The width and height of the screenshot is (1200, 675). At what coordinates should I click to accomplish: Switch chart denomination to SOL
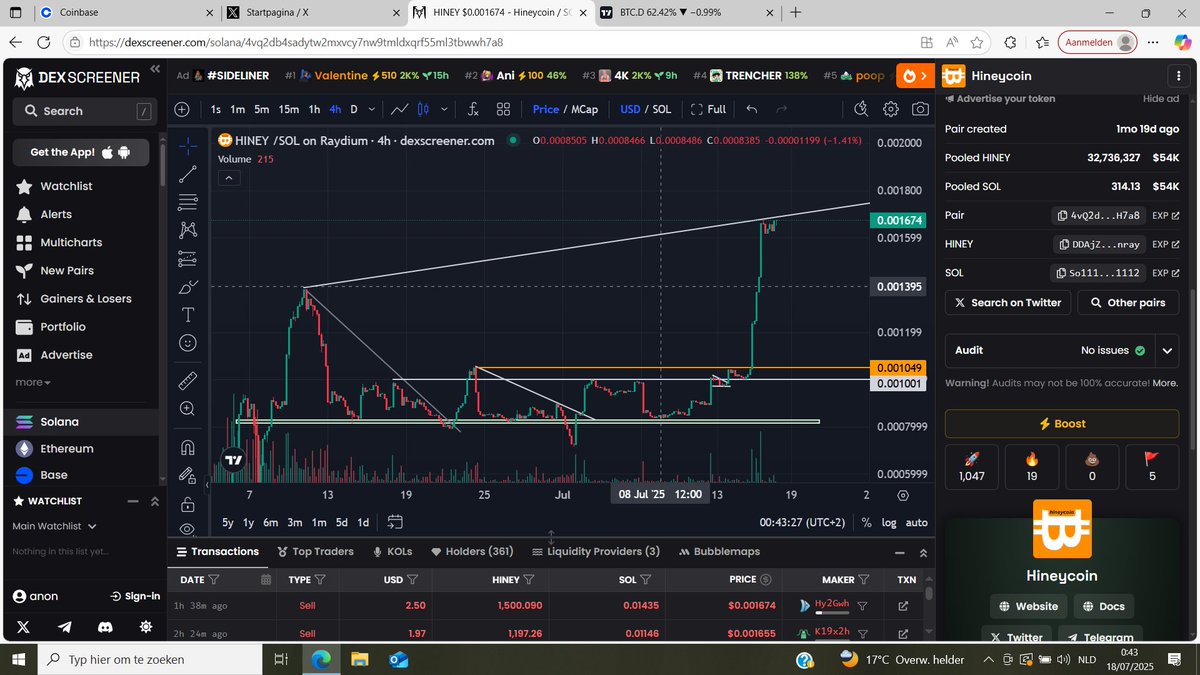click(662, 109)
